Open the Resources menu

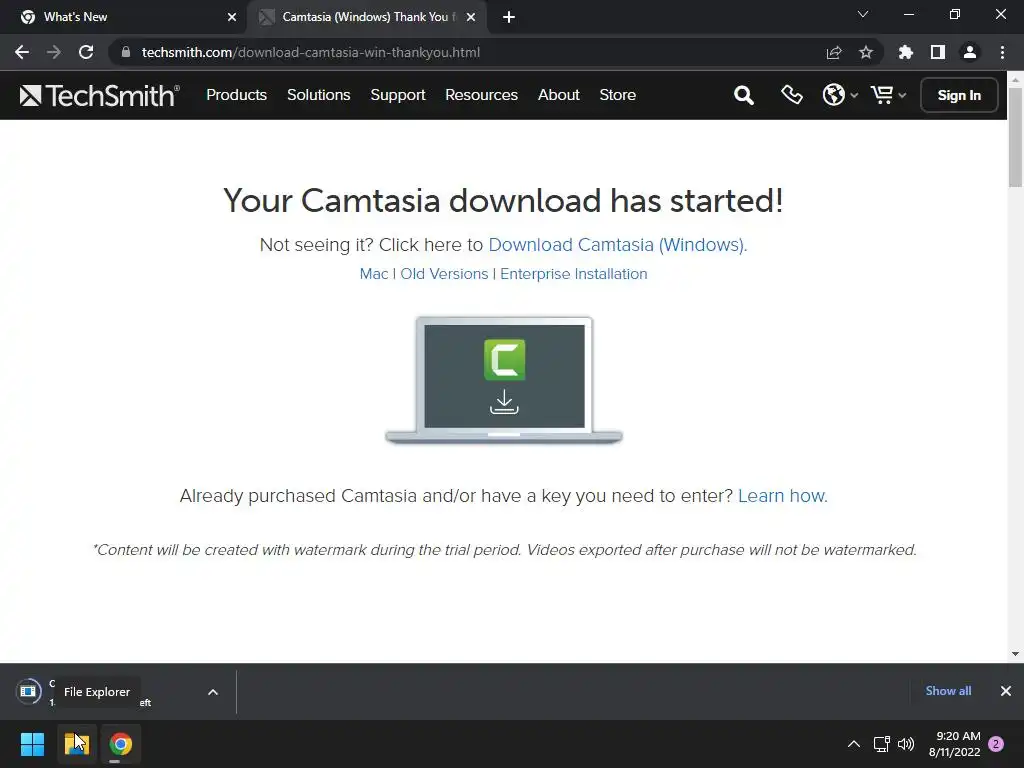(x=481, y=95)
